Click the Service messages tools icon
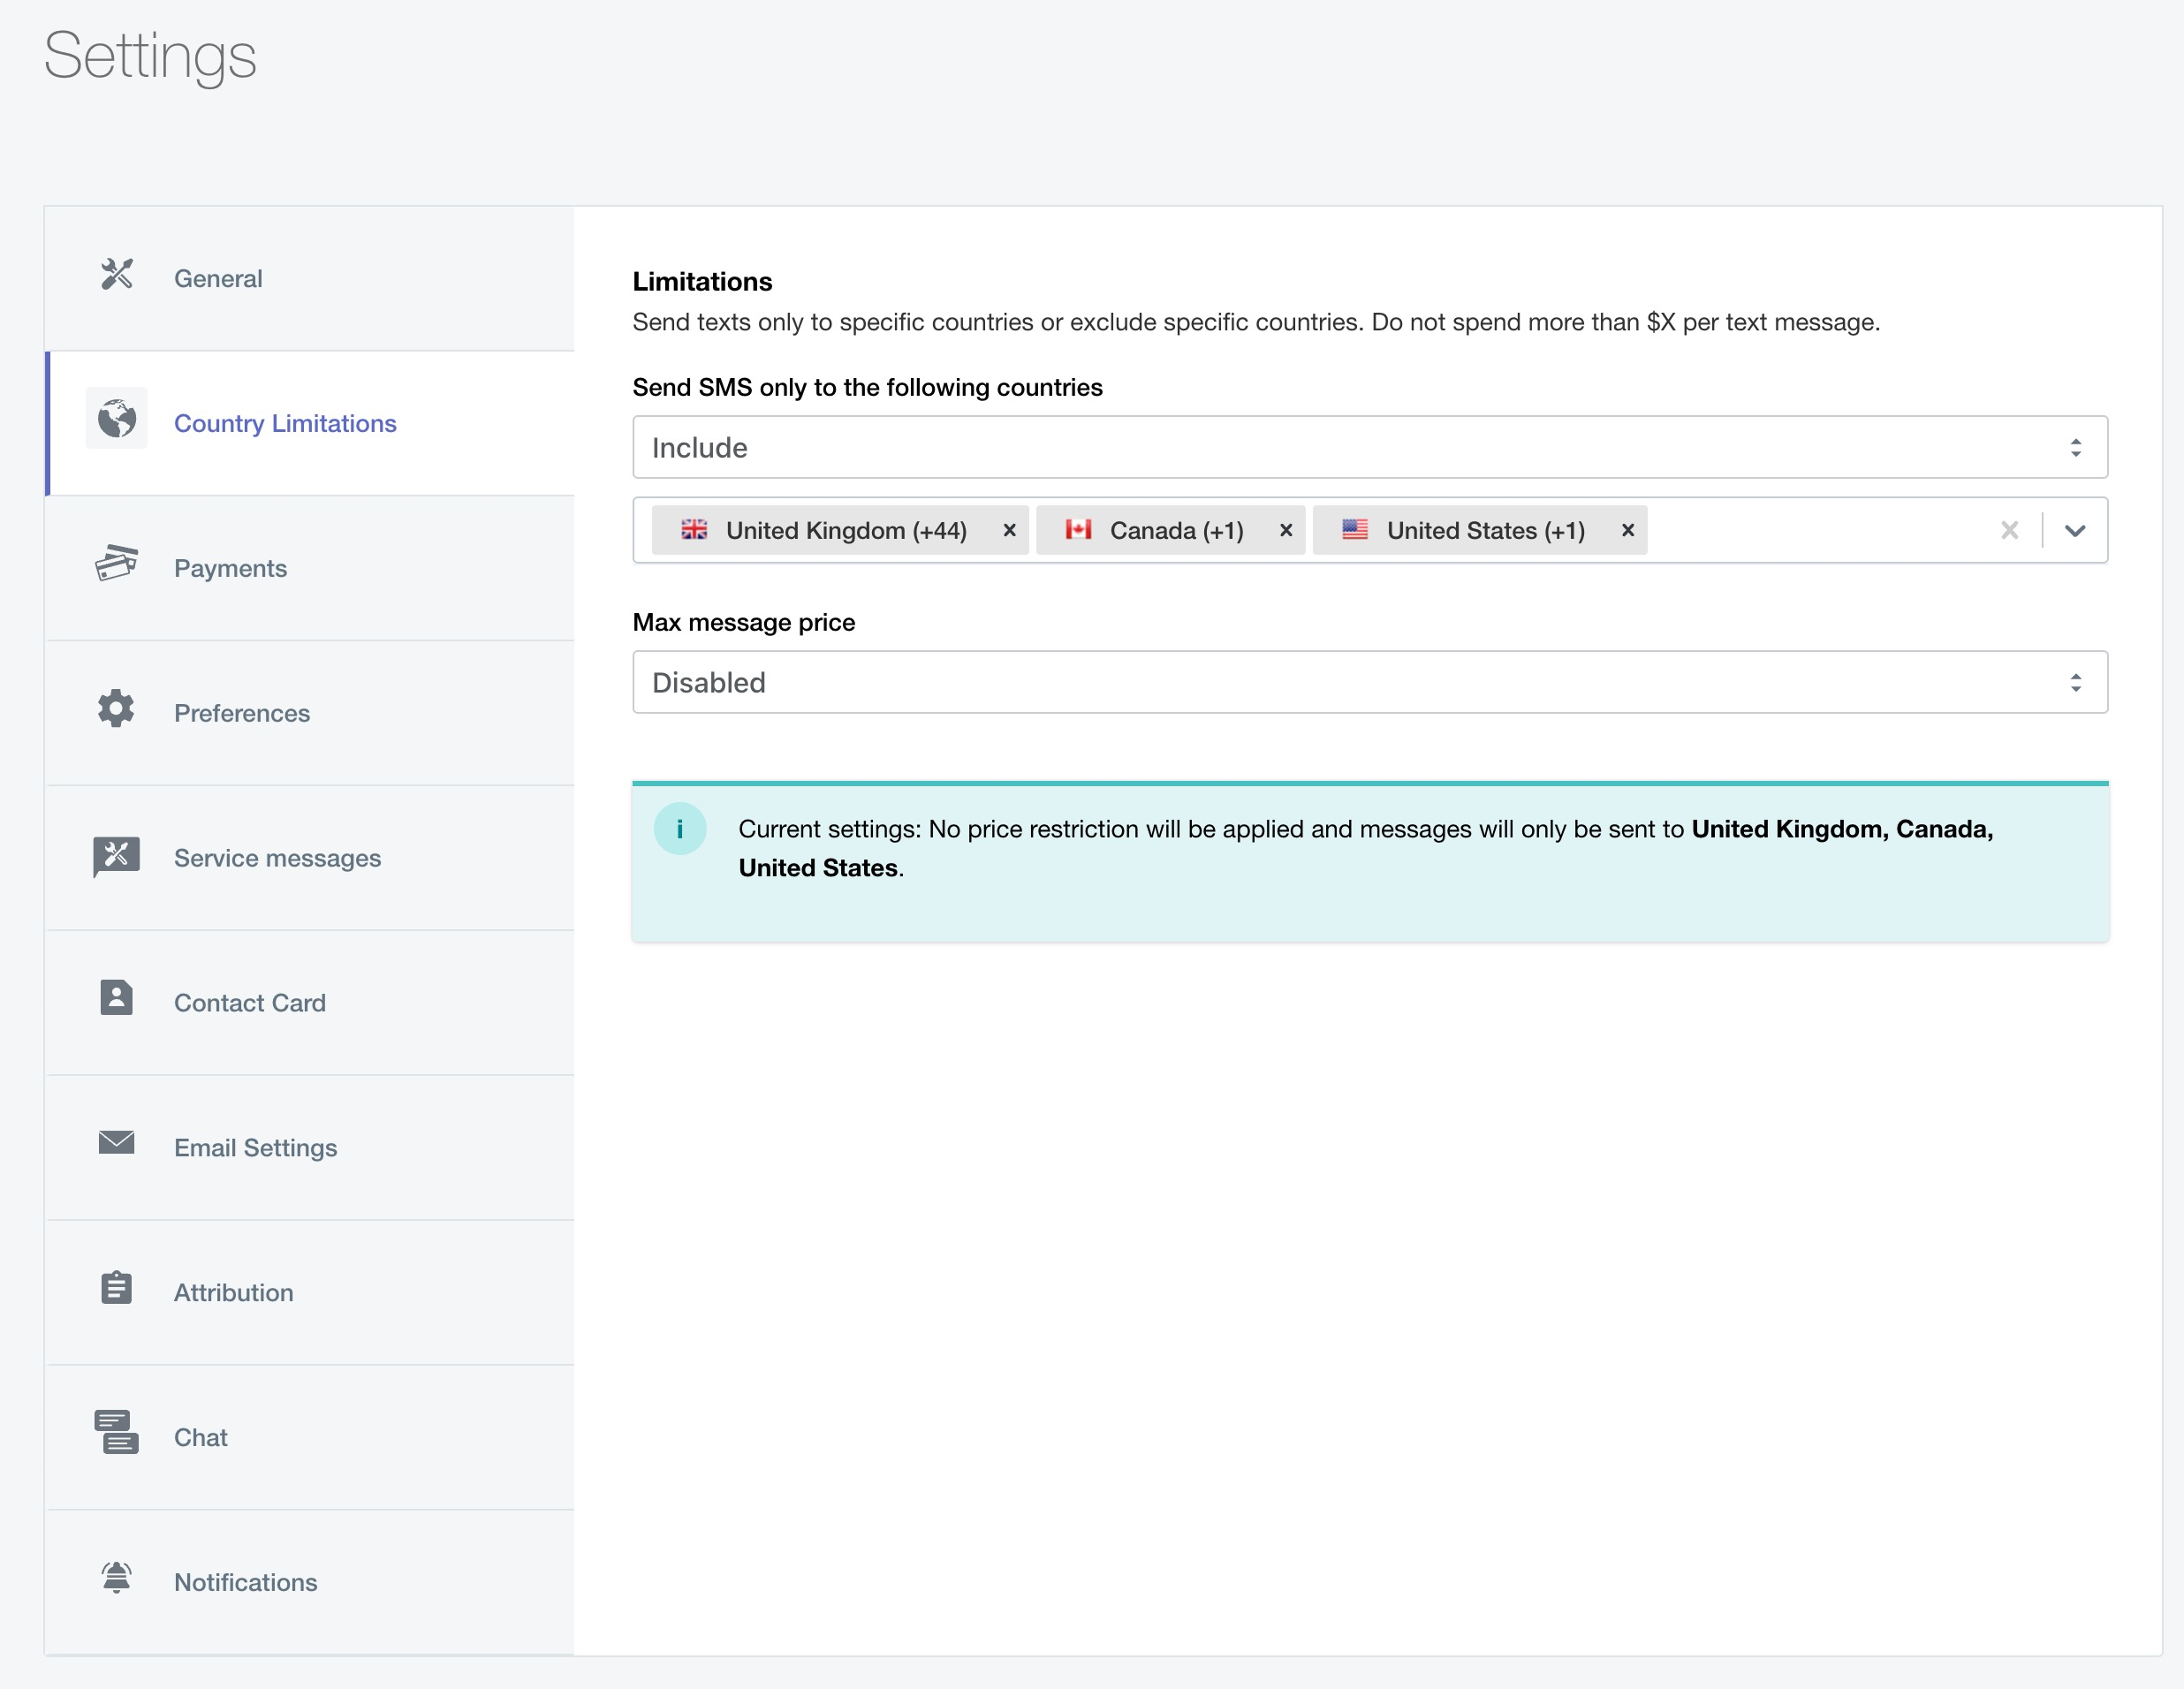Viewport: 2184px width, 1689px height. click(x=116, y=855)
